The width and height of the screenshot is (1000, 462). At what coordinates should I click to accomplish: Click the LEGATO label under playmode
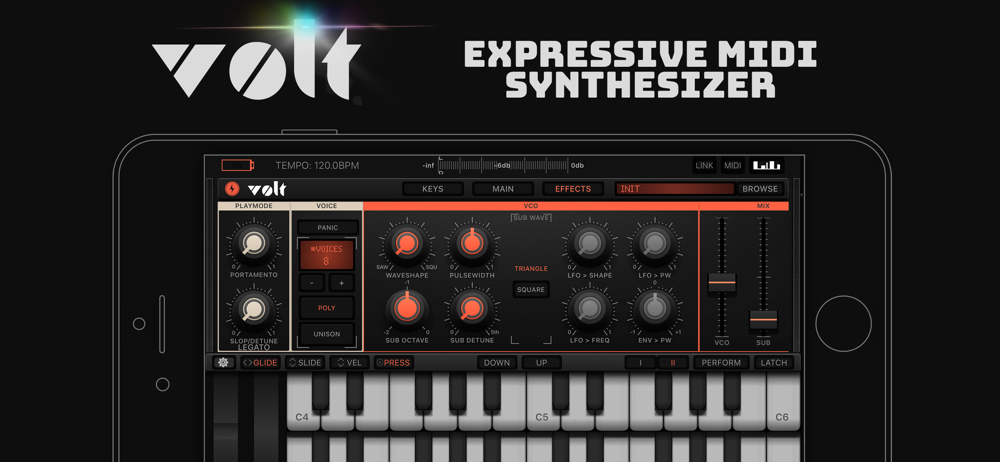coord(254,348)
